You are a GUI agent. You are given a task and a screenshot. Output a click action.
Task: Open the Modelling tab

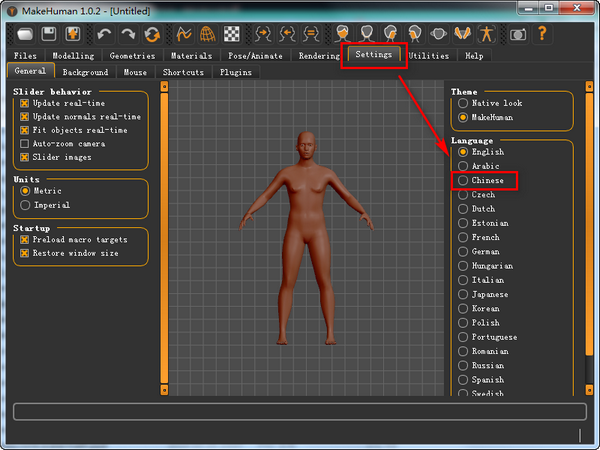pos(72,56)
